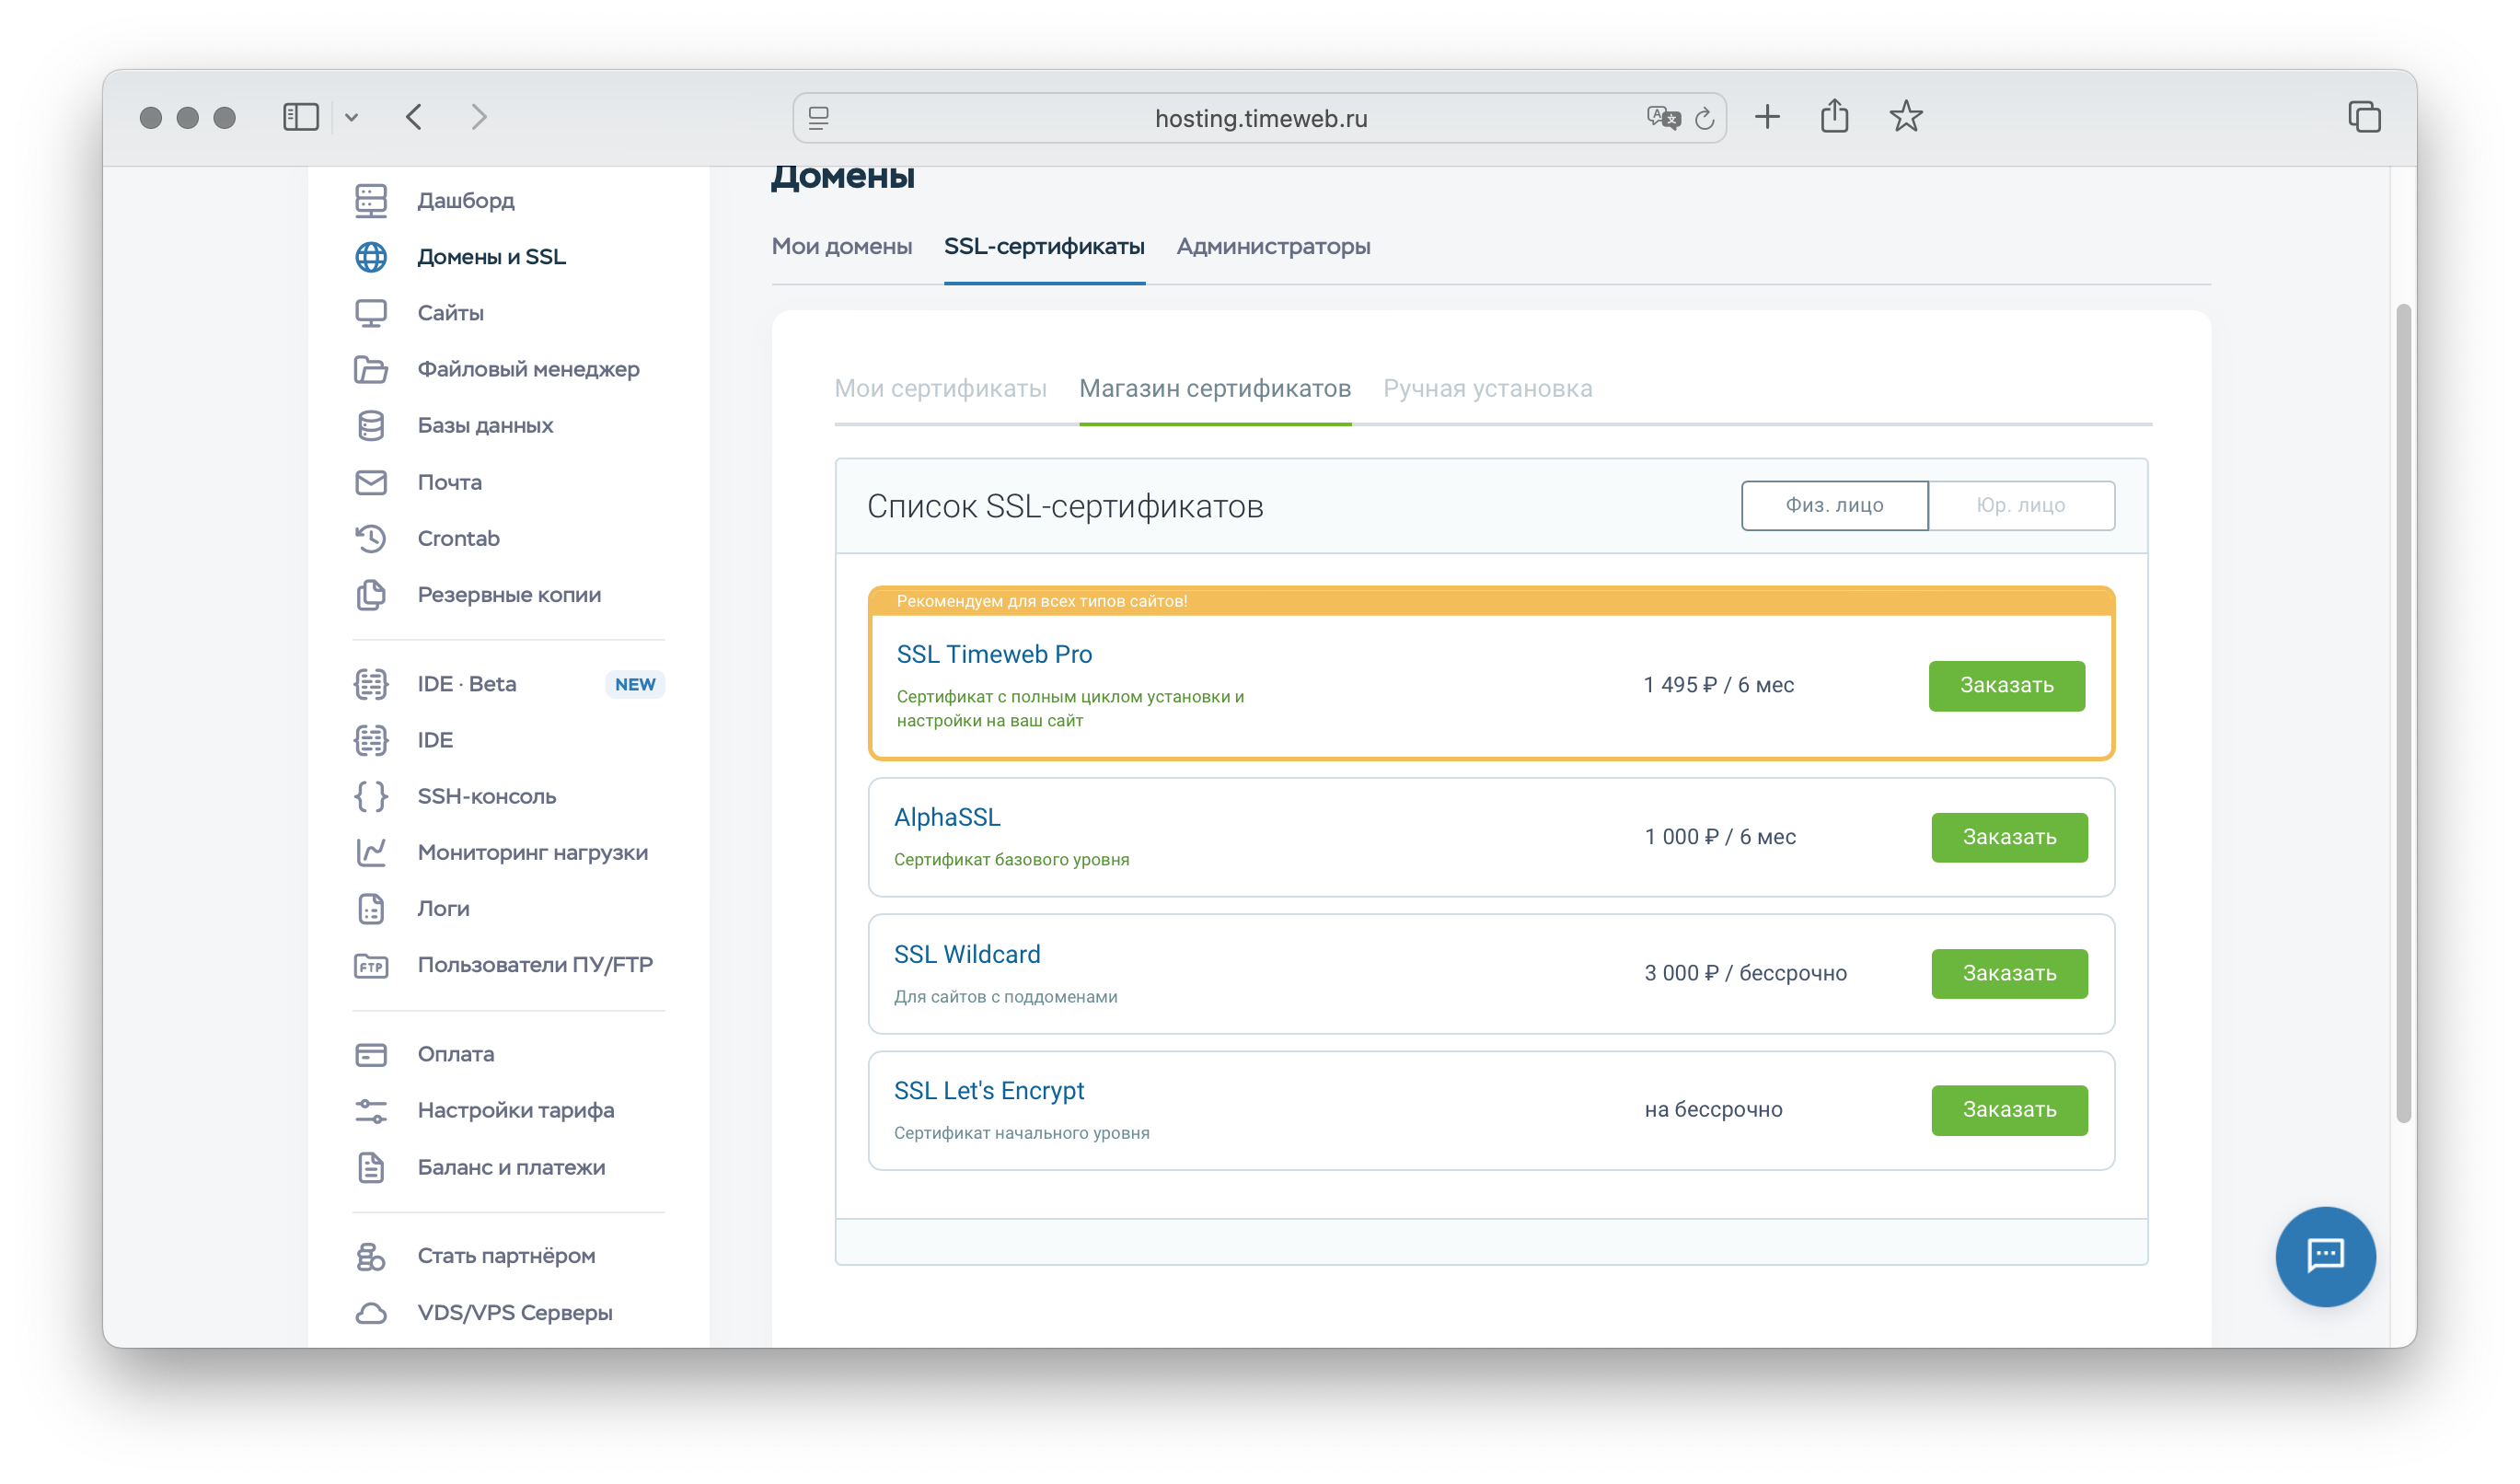The image size is (2520, 1484).
Task: Click the monitor icon next to Сайты
Action: 371,313
